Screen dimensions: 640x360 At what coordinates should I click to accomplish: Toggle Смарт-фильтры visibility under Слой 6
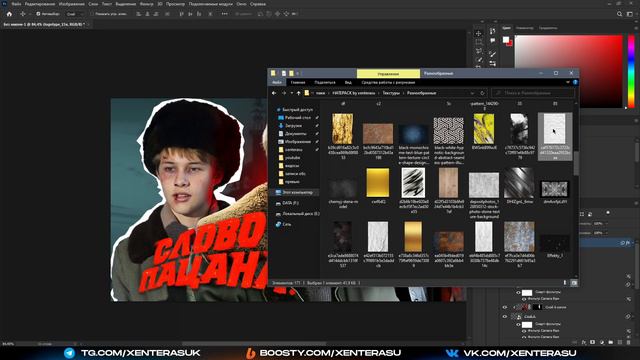tap(518, 324)
